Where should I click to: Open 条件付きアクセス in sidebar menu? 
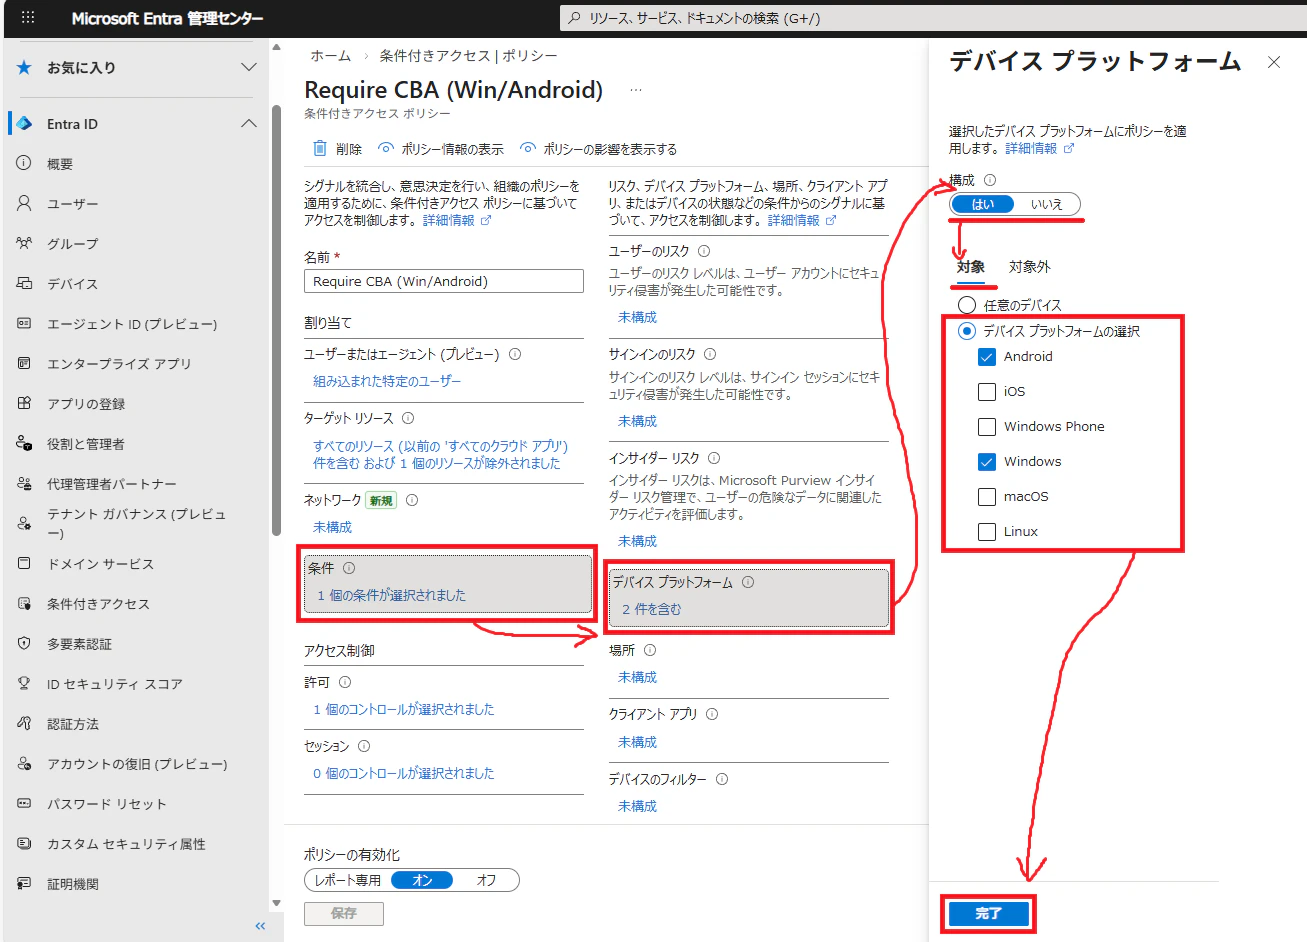coord(98,604)
